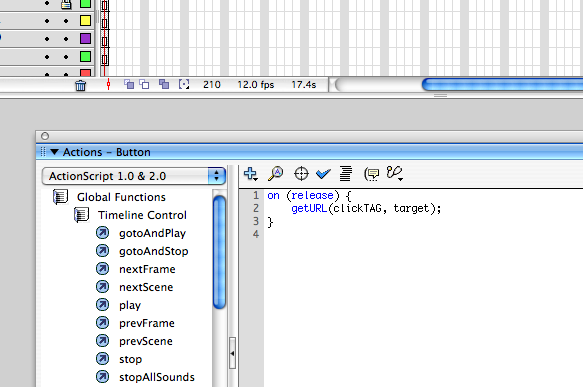Click the arrow icon beside gotoAndPlay
The height and width of the screenshot is (387, 583).
point(103,233)
